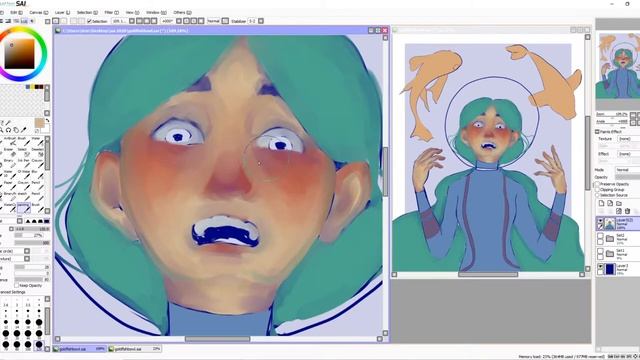Screen dimensions: 640x360
Task: Open the Selection menu
Action: coord(88,12)
